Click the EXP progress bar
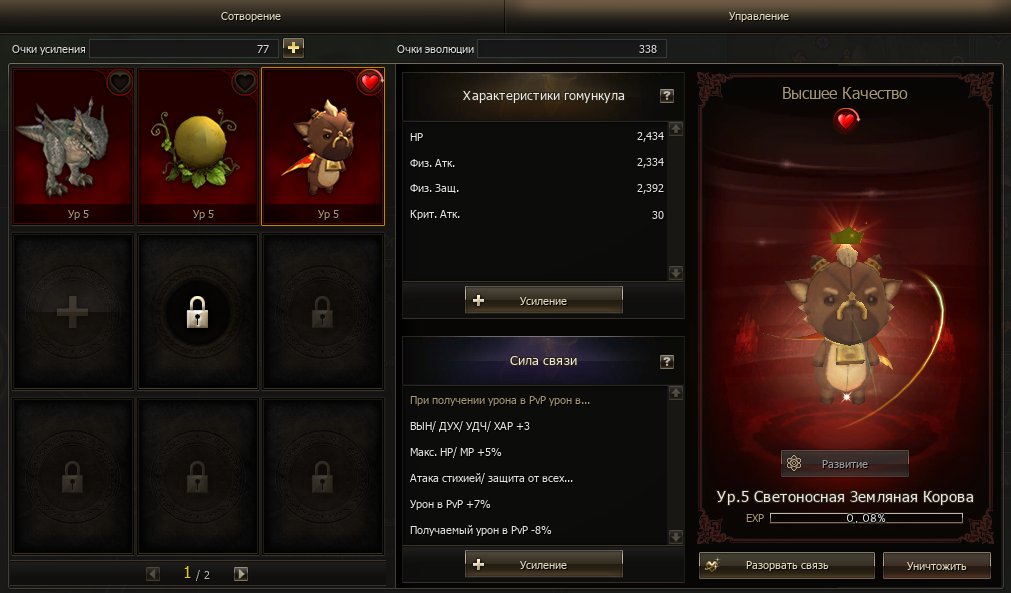Image resolution: width=1011 pixels, height=593 pixels. pos(866,518)
